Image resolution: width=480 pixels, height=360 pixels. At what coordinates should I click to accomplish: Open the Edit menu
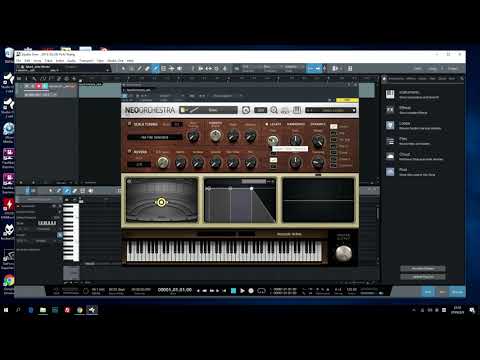(27, 61)
